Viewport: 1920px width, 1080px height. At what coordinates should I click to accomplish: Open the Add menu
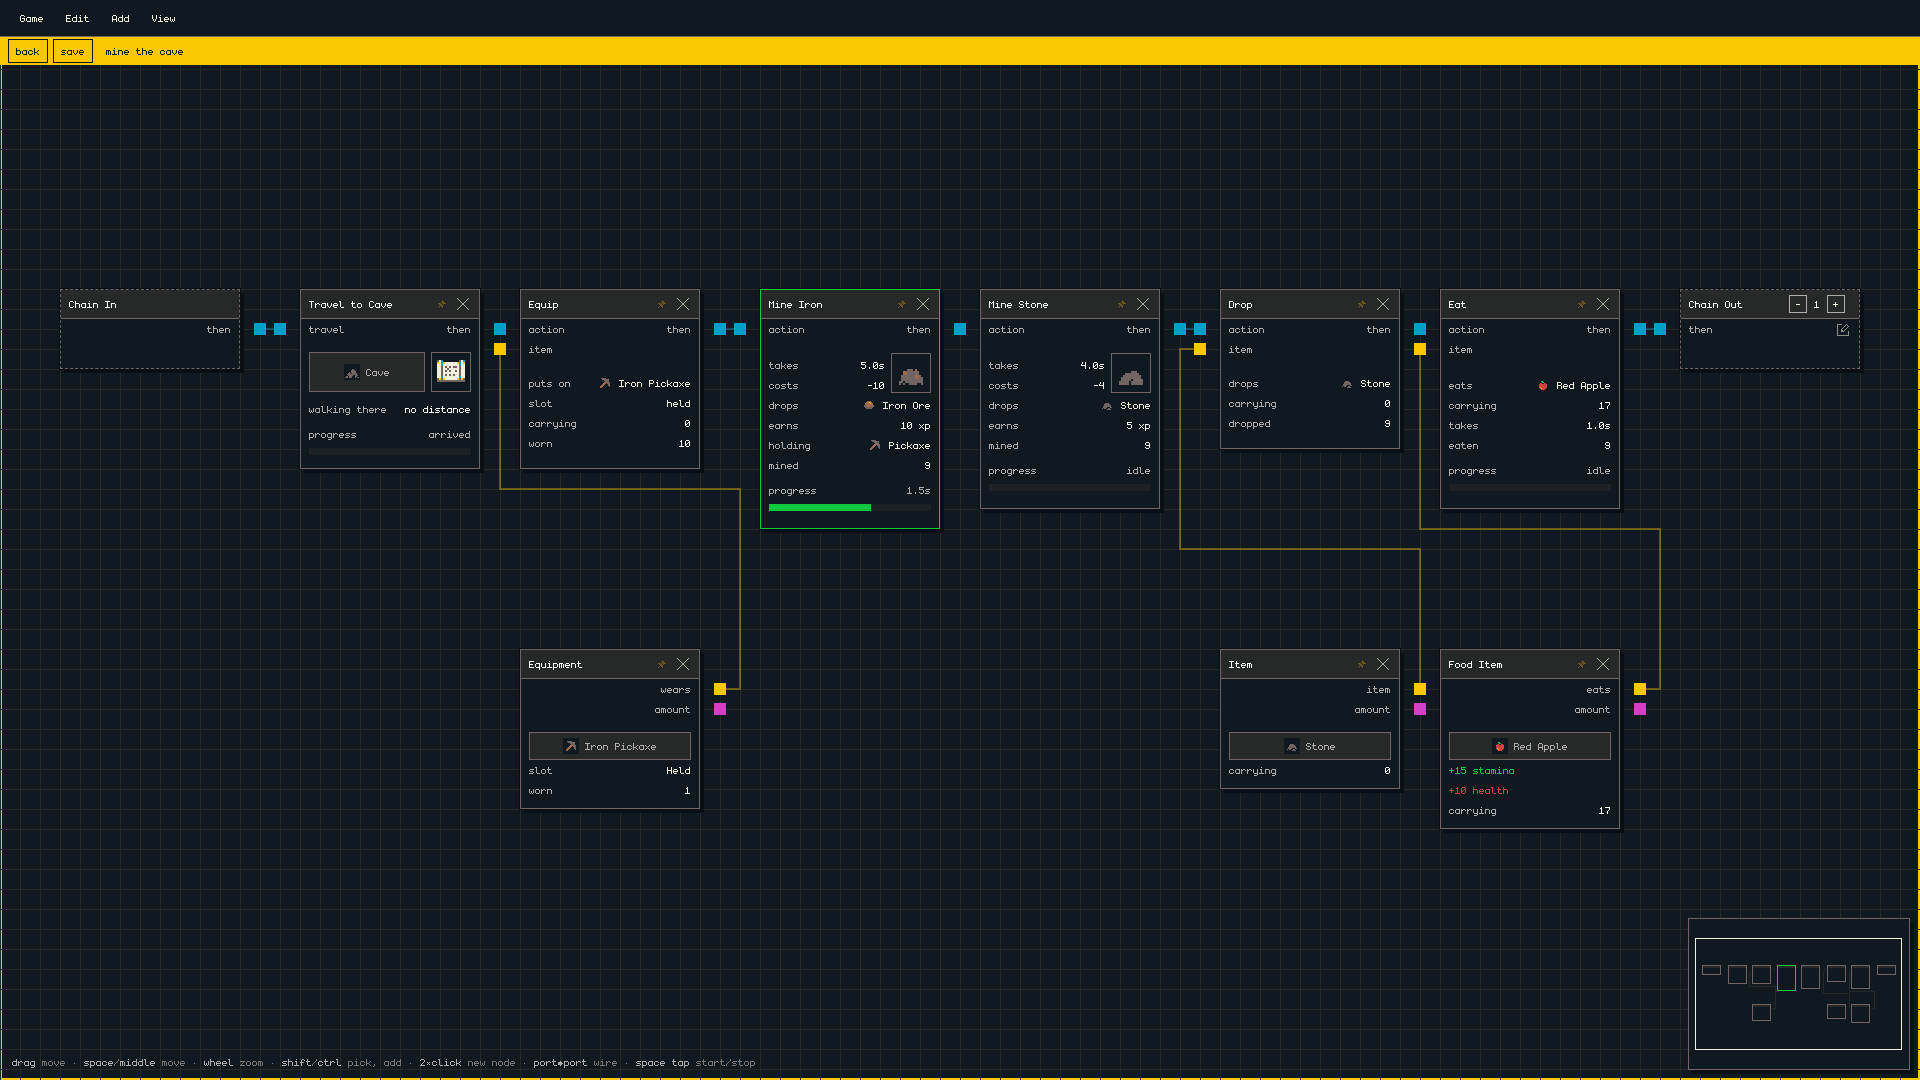(x=120, y=18)
